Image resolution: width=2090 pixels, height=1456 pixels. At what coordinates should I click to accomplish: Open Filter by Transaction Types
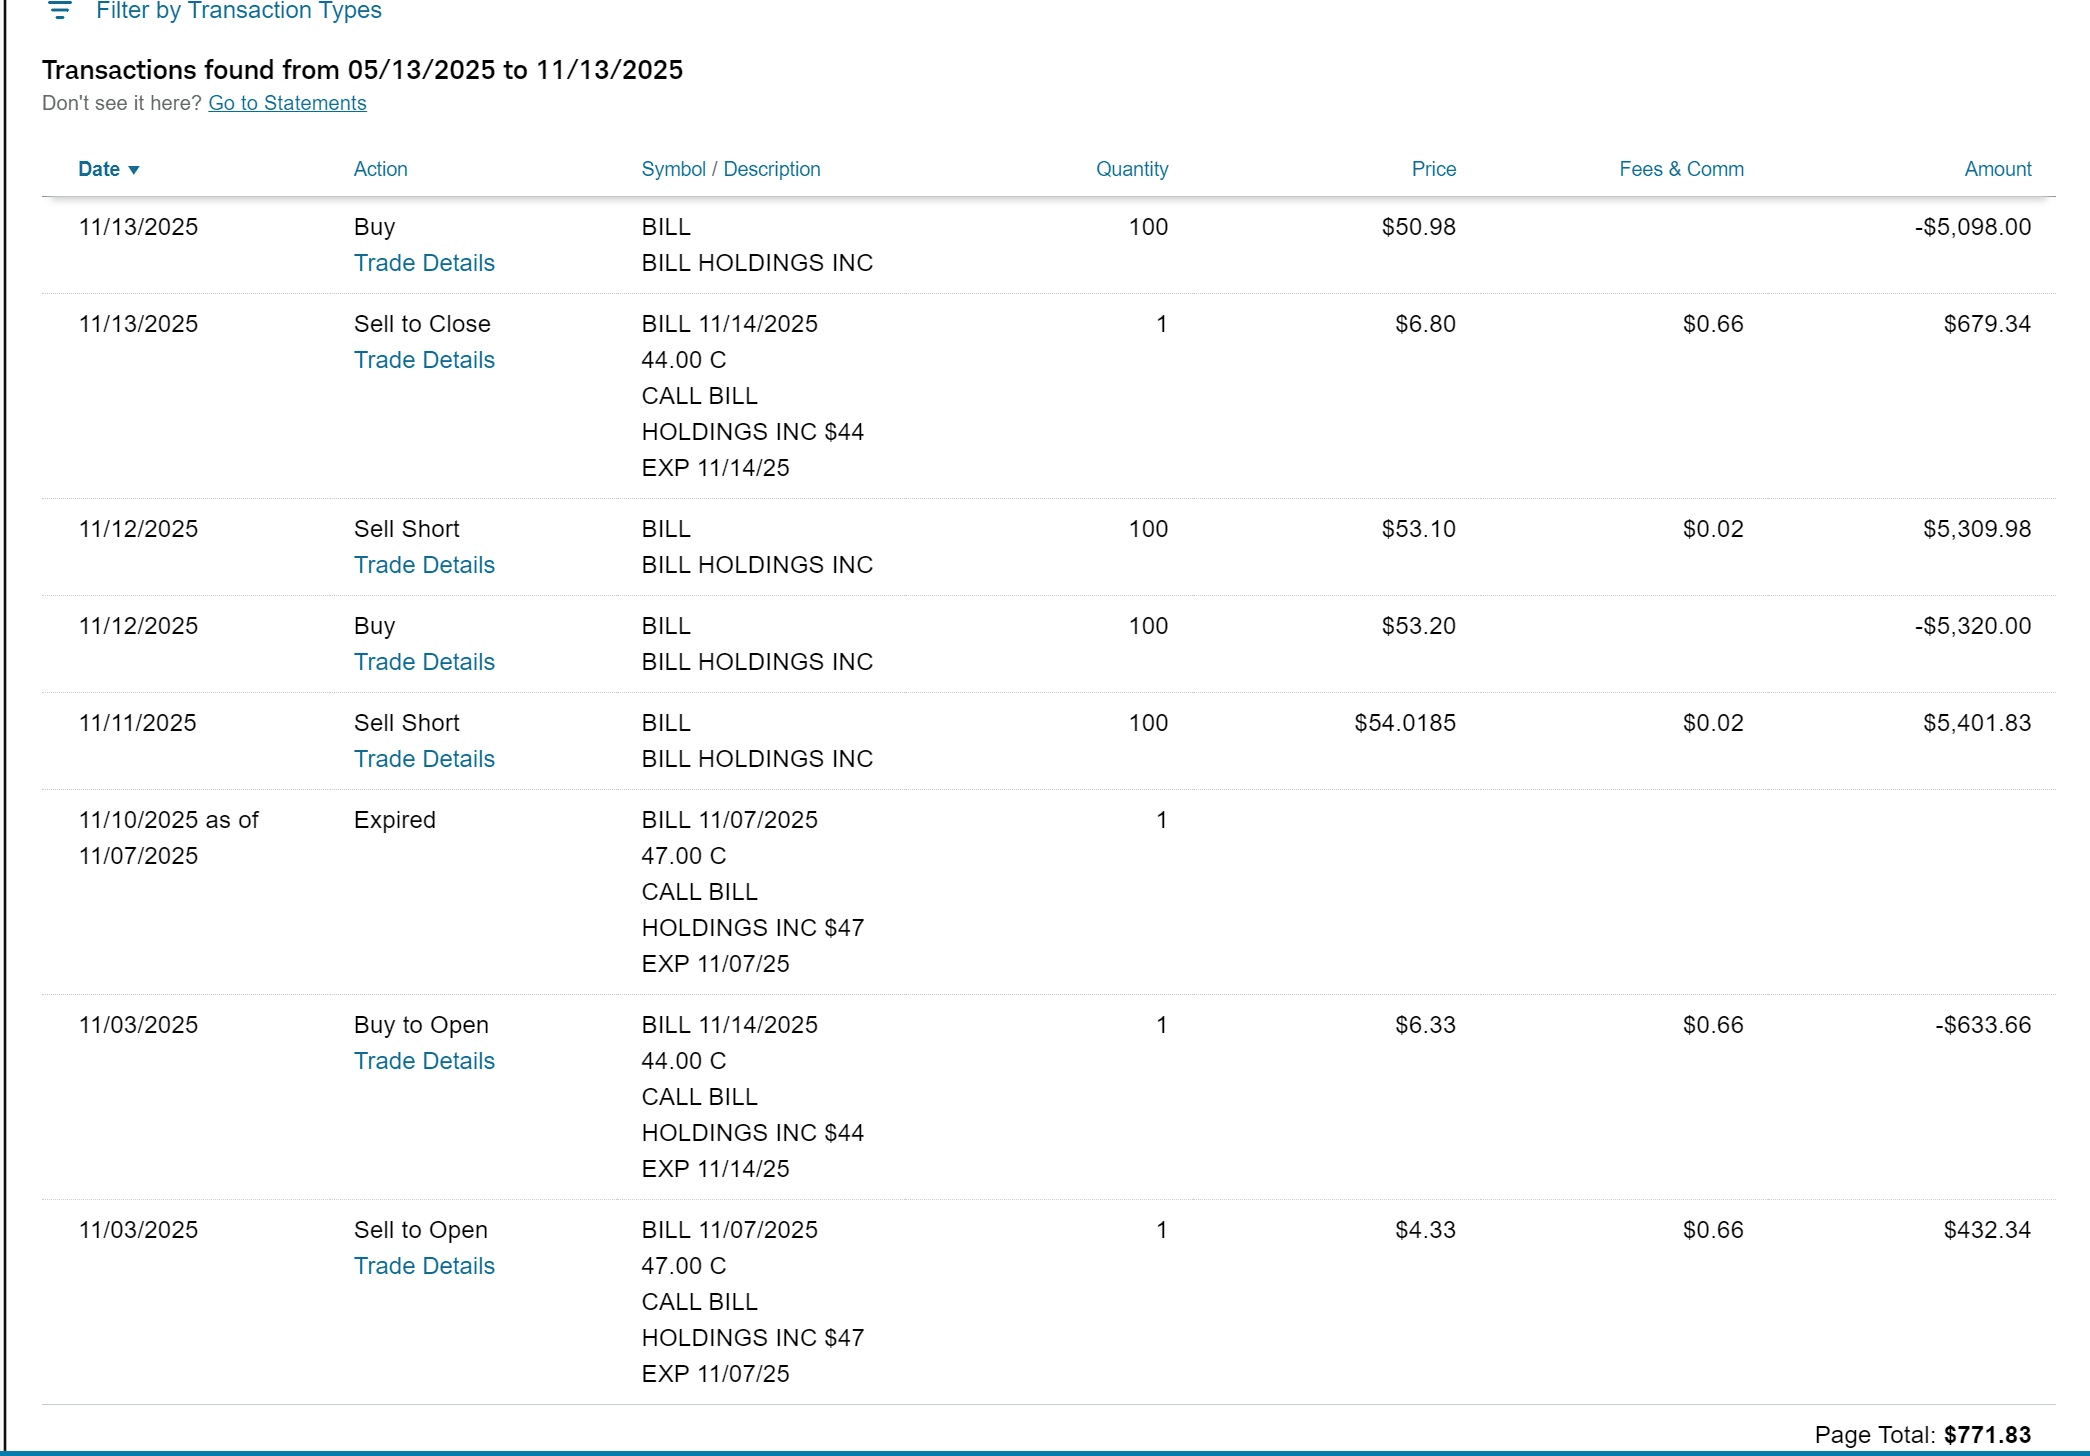238,11
